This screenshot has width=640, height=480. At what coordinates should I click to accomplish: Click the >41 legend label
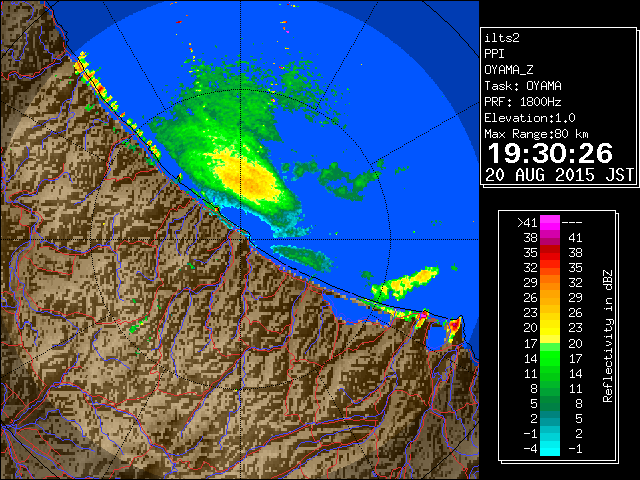coord(527,223)
